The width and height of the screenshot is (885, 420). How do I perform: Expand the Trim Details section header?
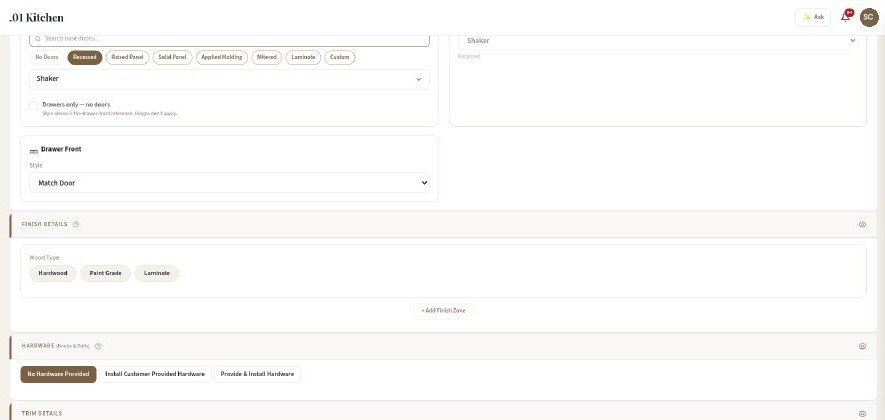click(x=444, y=412)
